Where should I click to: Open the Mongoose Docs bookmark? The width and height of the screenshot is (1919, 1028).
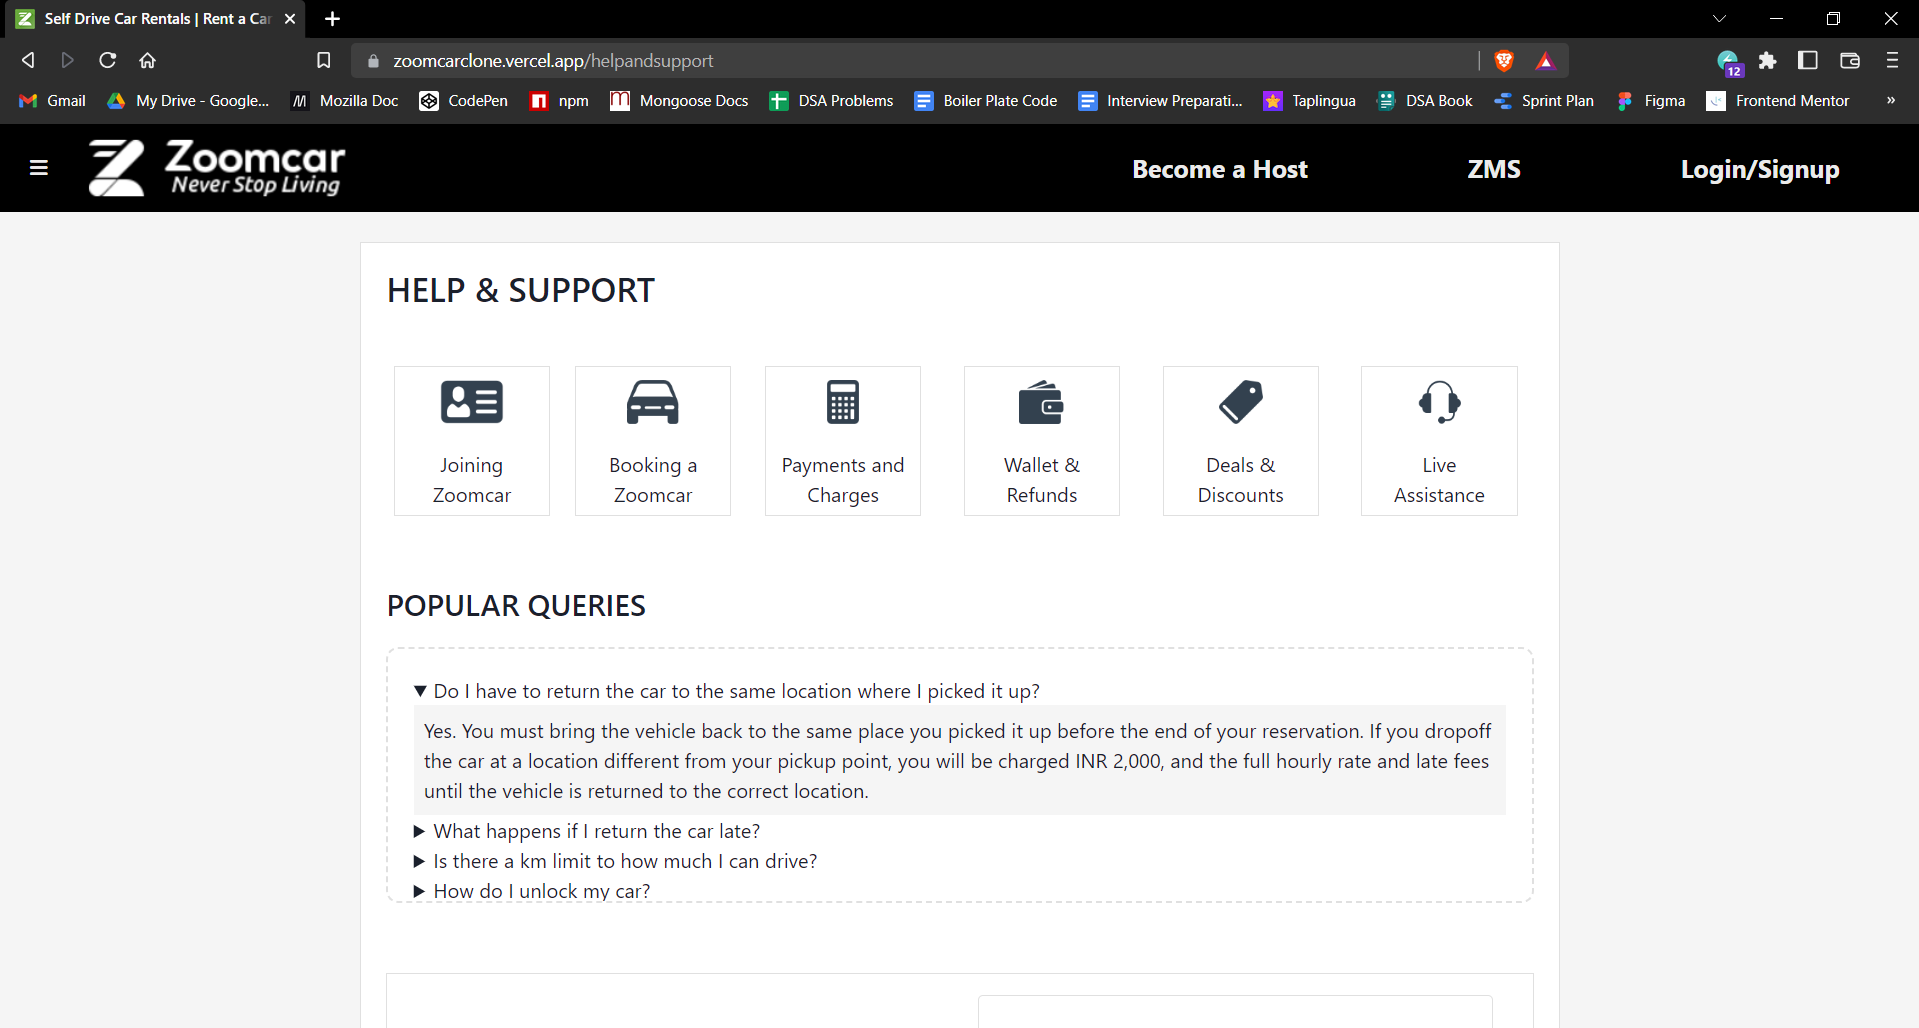pyautogui.click(x=680, y=100)
